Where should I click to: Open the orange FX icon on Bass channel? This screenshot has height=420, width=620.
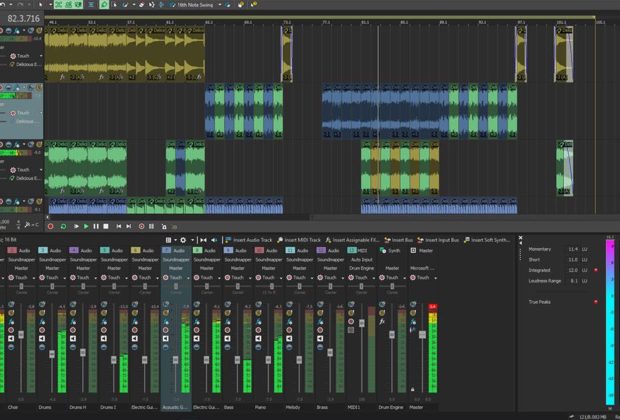tap(227, 313)
